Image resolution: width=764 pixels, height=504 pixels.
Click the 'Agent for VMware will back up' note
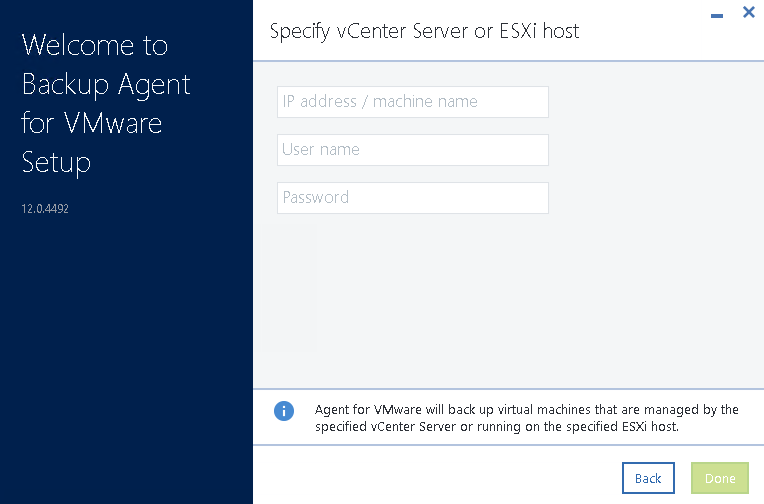pyautogui.click(x=527, y=418)
